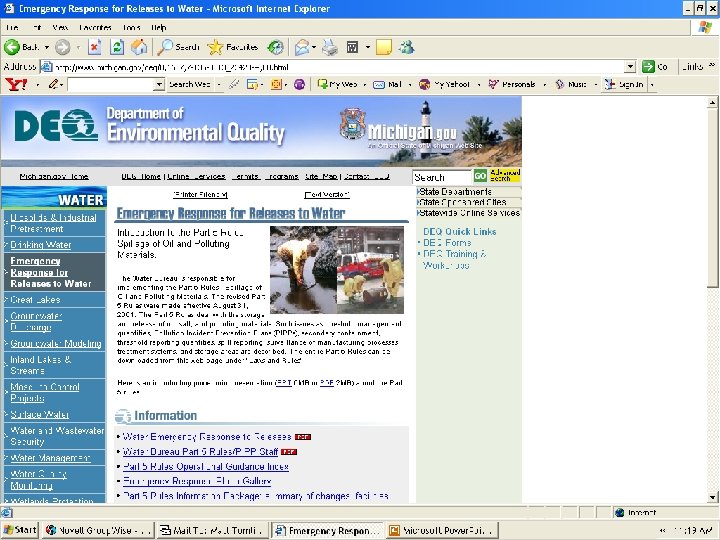Click the Yahoo! Y! logo button
720x540 pixels.
click(x=16, y=84)
